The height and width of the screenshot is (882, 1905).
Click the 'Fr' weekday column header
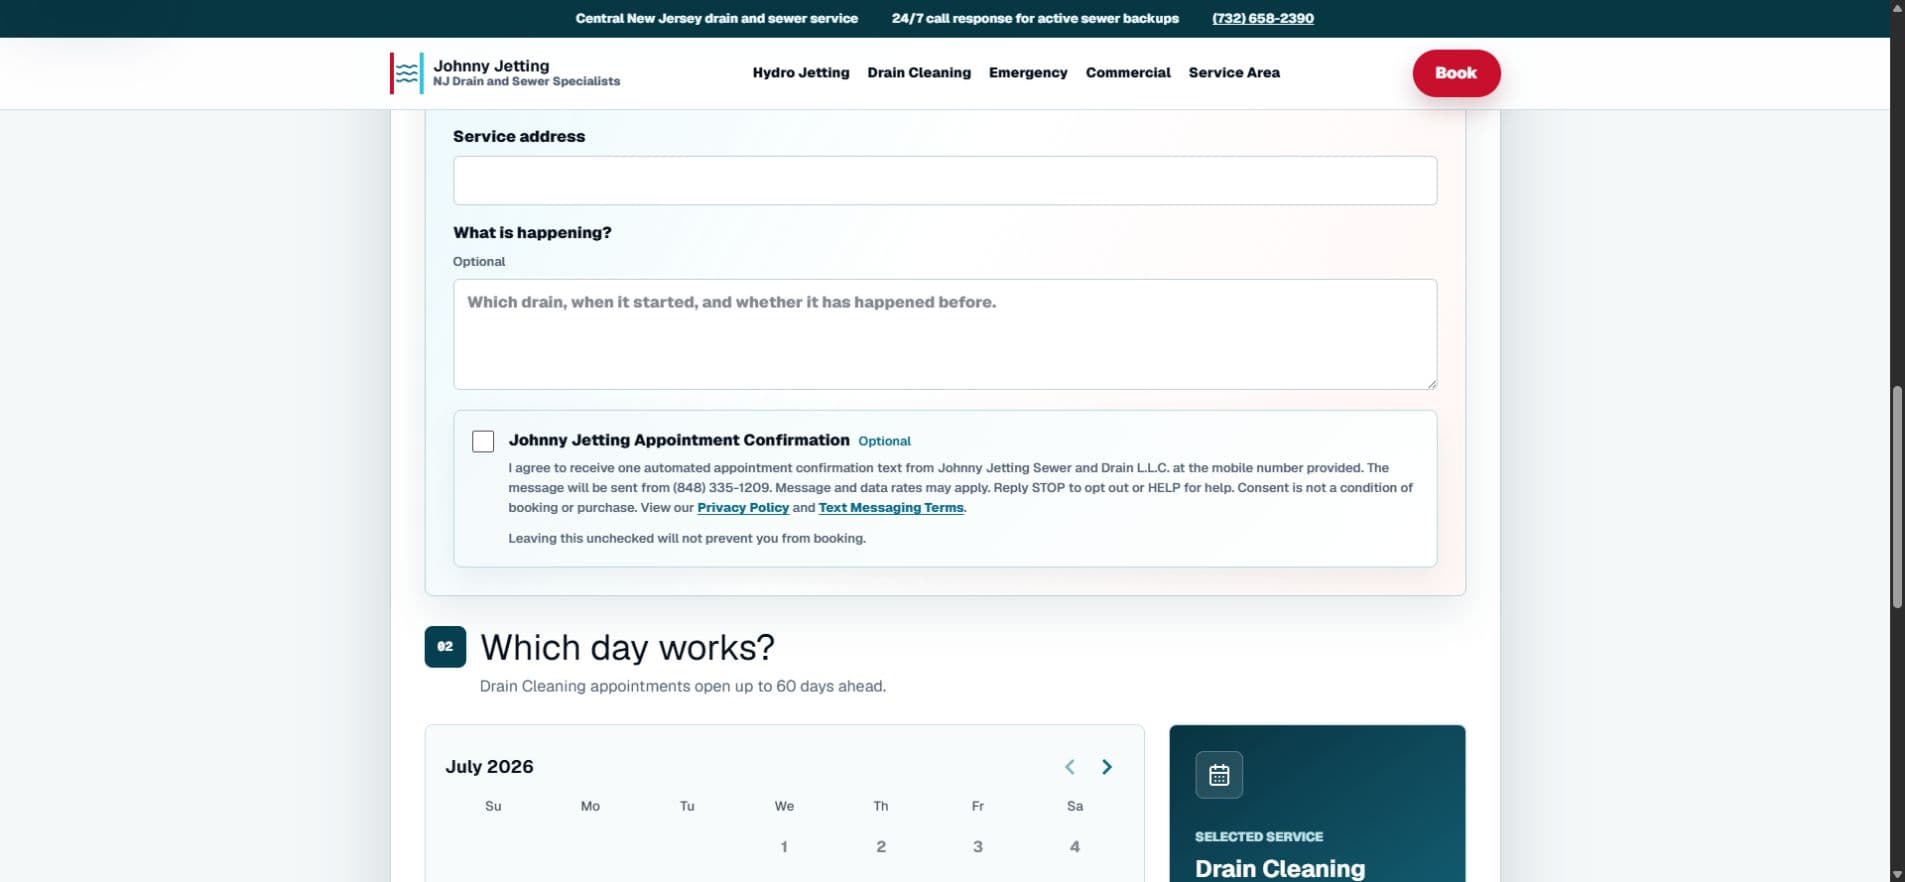[978, 806]
